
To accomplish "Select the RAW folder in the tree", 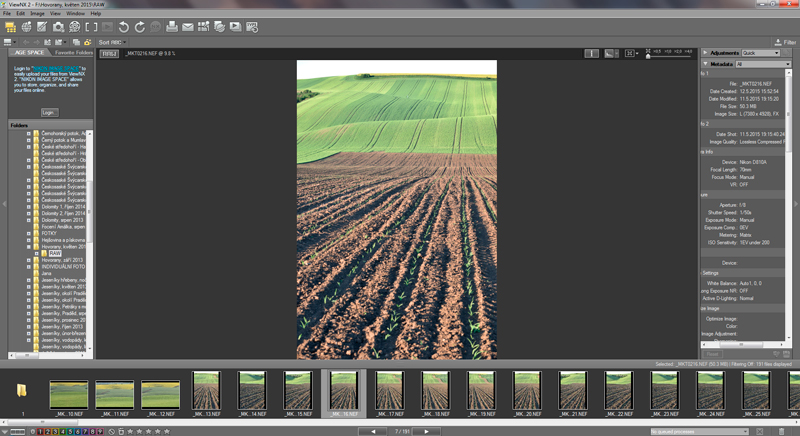I will click(x=55, y=253).
